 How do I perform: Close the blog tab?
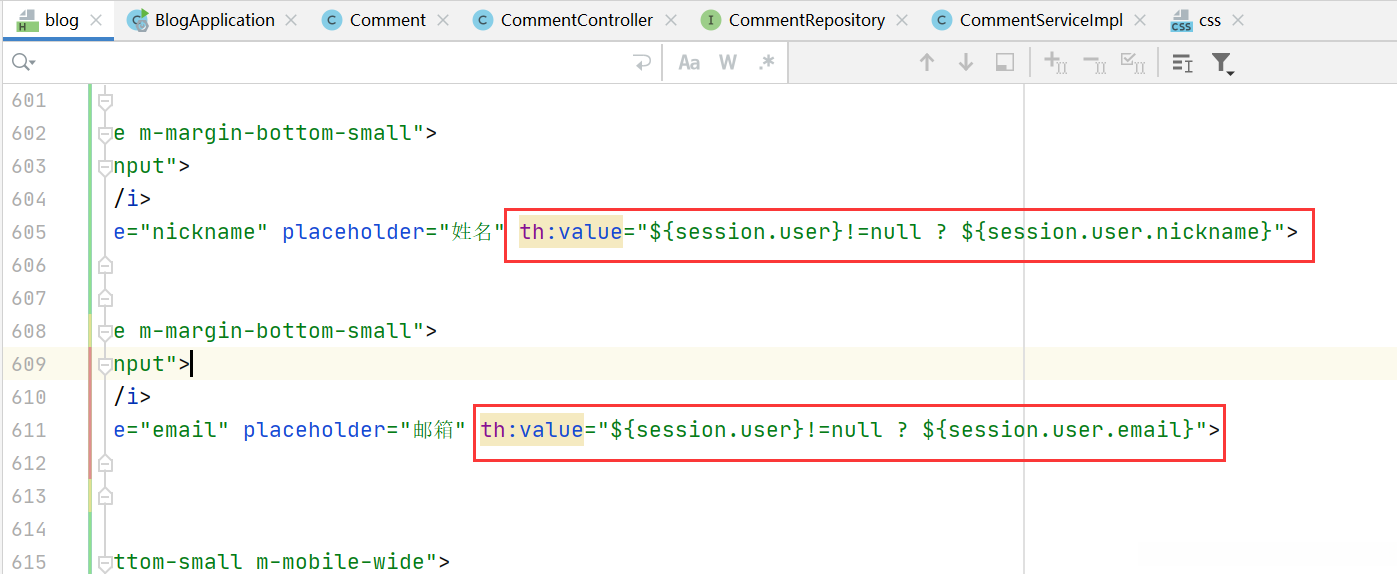(x=96, y=20)
